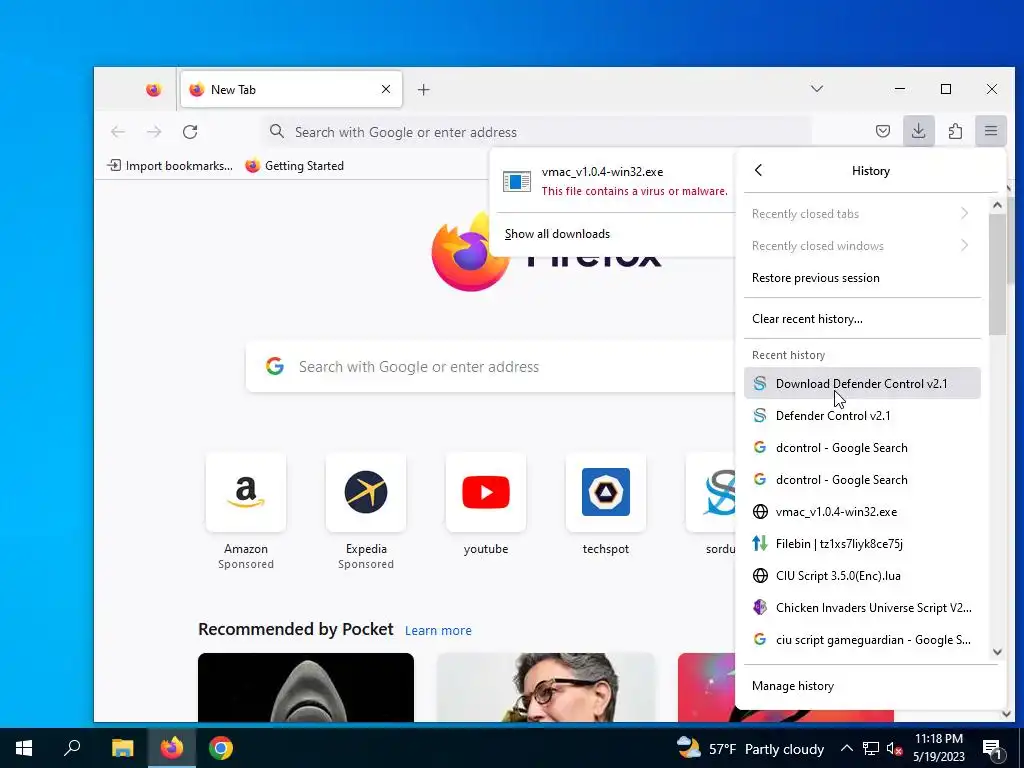Image resolution: width=1024 pixels, height=768 pixels.
Task: Open a new tab with plus icon
Action: tap(424, 89)
